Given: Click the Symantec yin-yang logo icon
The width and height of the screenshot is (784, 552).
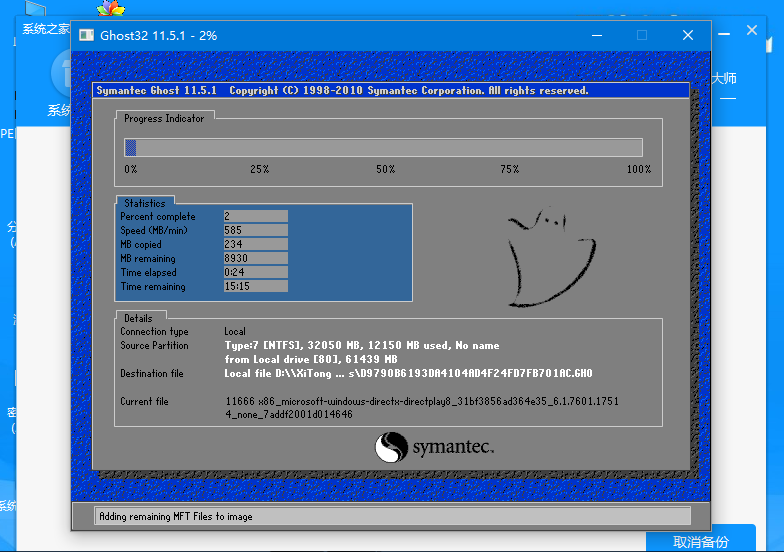Looking at the screenshot, I should [391, 447].
